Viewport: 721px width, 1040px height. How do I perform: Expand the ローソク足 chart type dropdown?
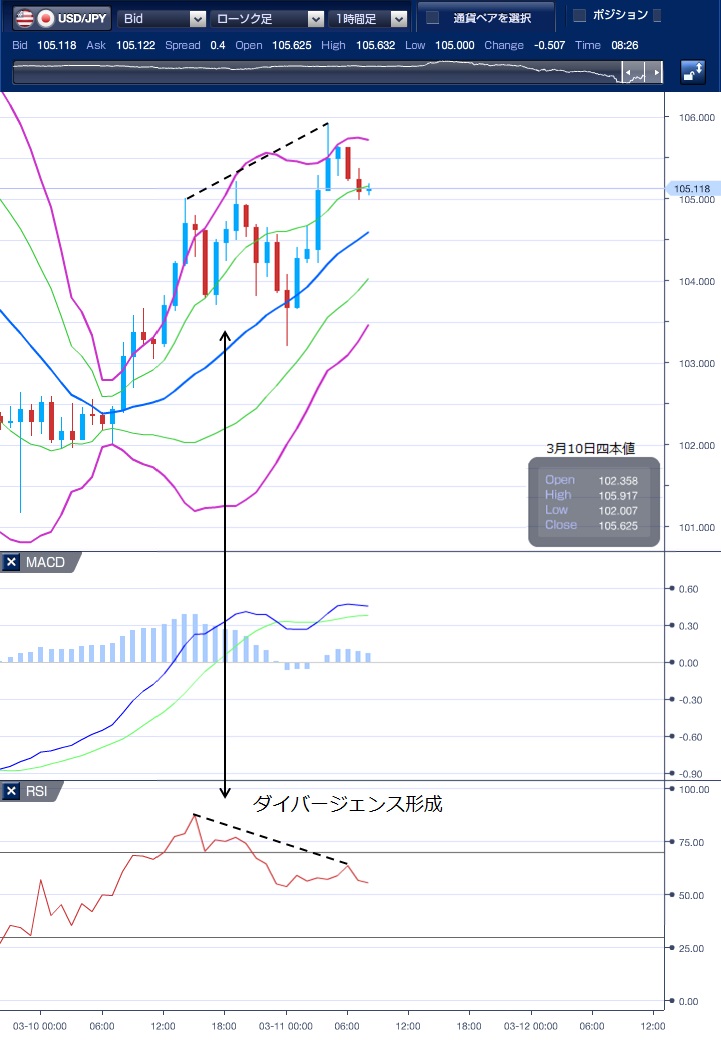click(x=268, y=18)
